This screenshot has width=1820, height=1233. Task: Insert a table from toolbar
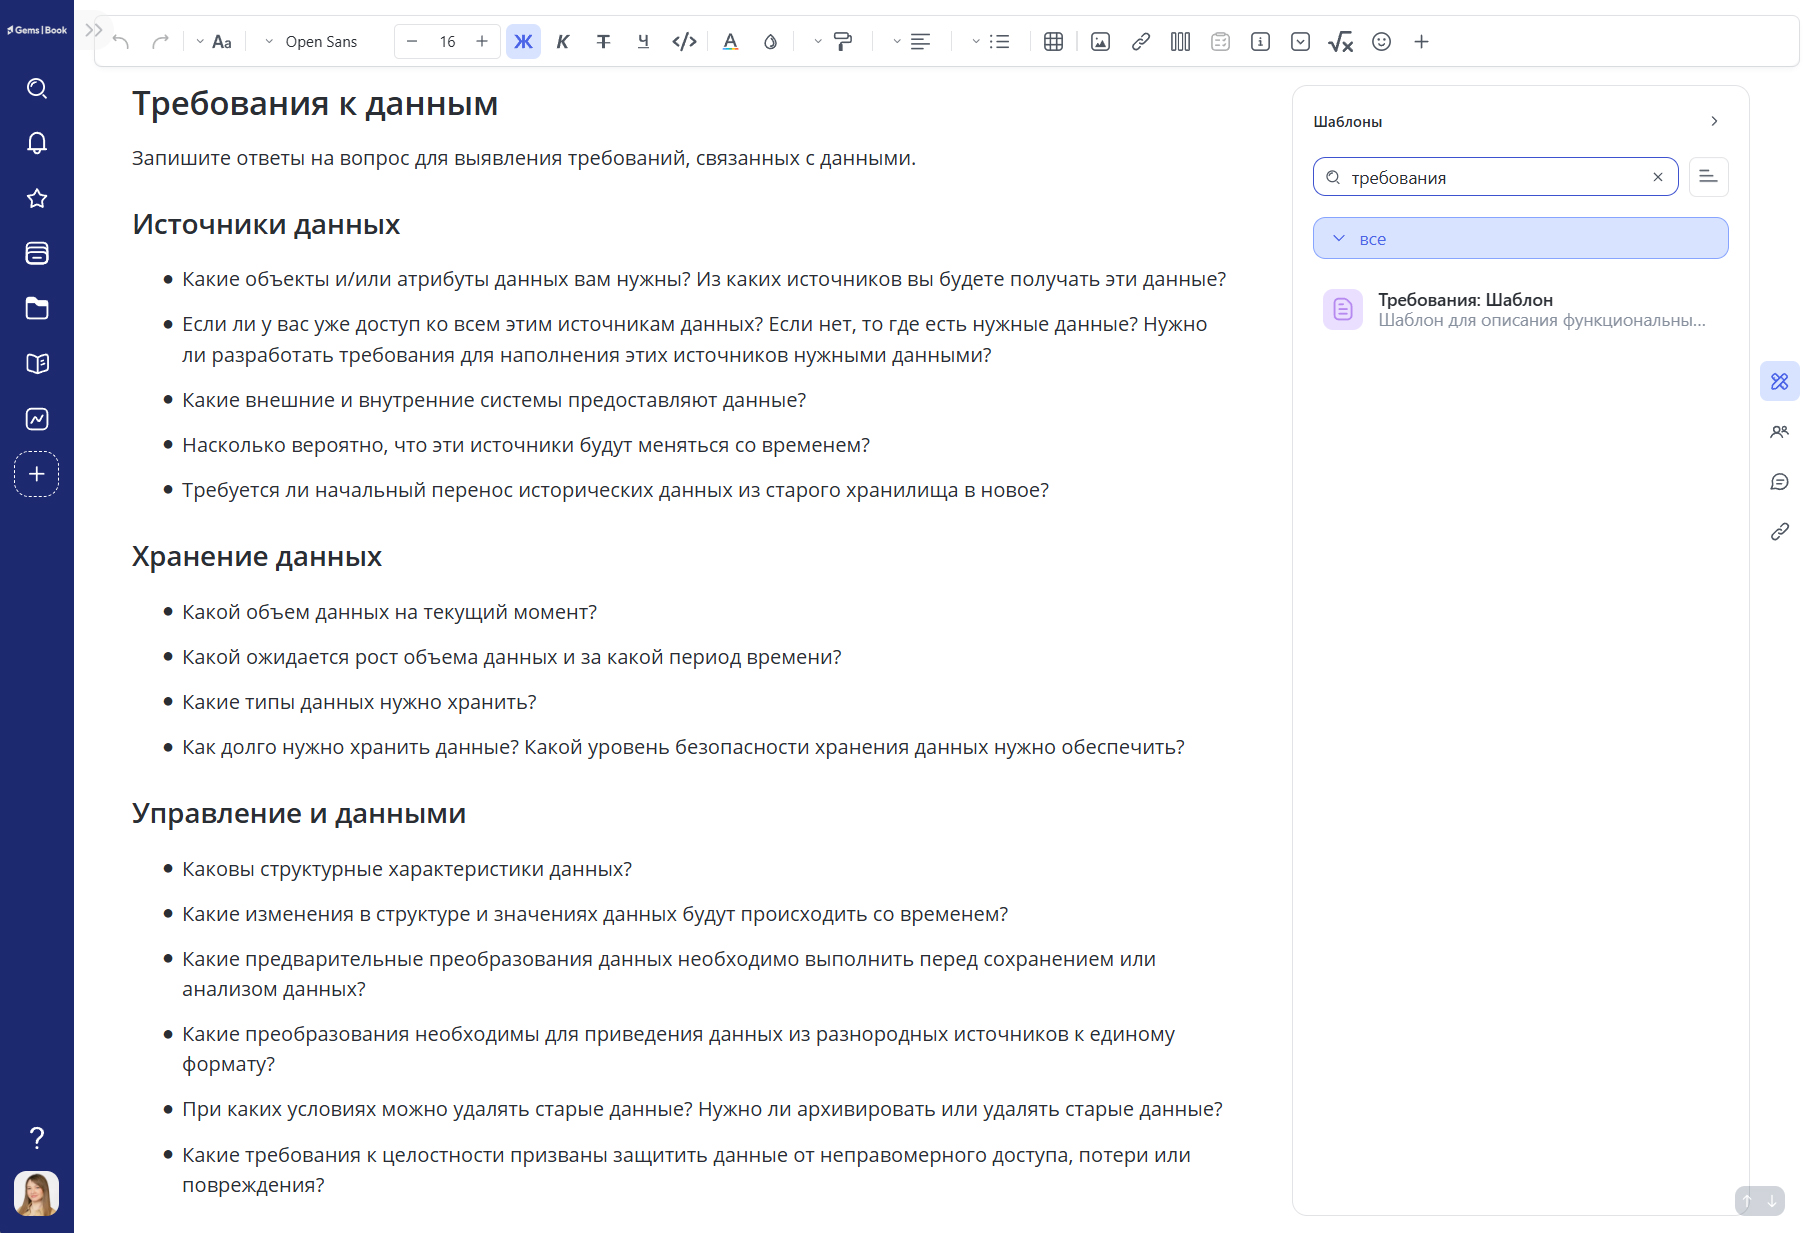(1053, 42)
